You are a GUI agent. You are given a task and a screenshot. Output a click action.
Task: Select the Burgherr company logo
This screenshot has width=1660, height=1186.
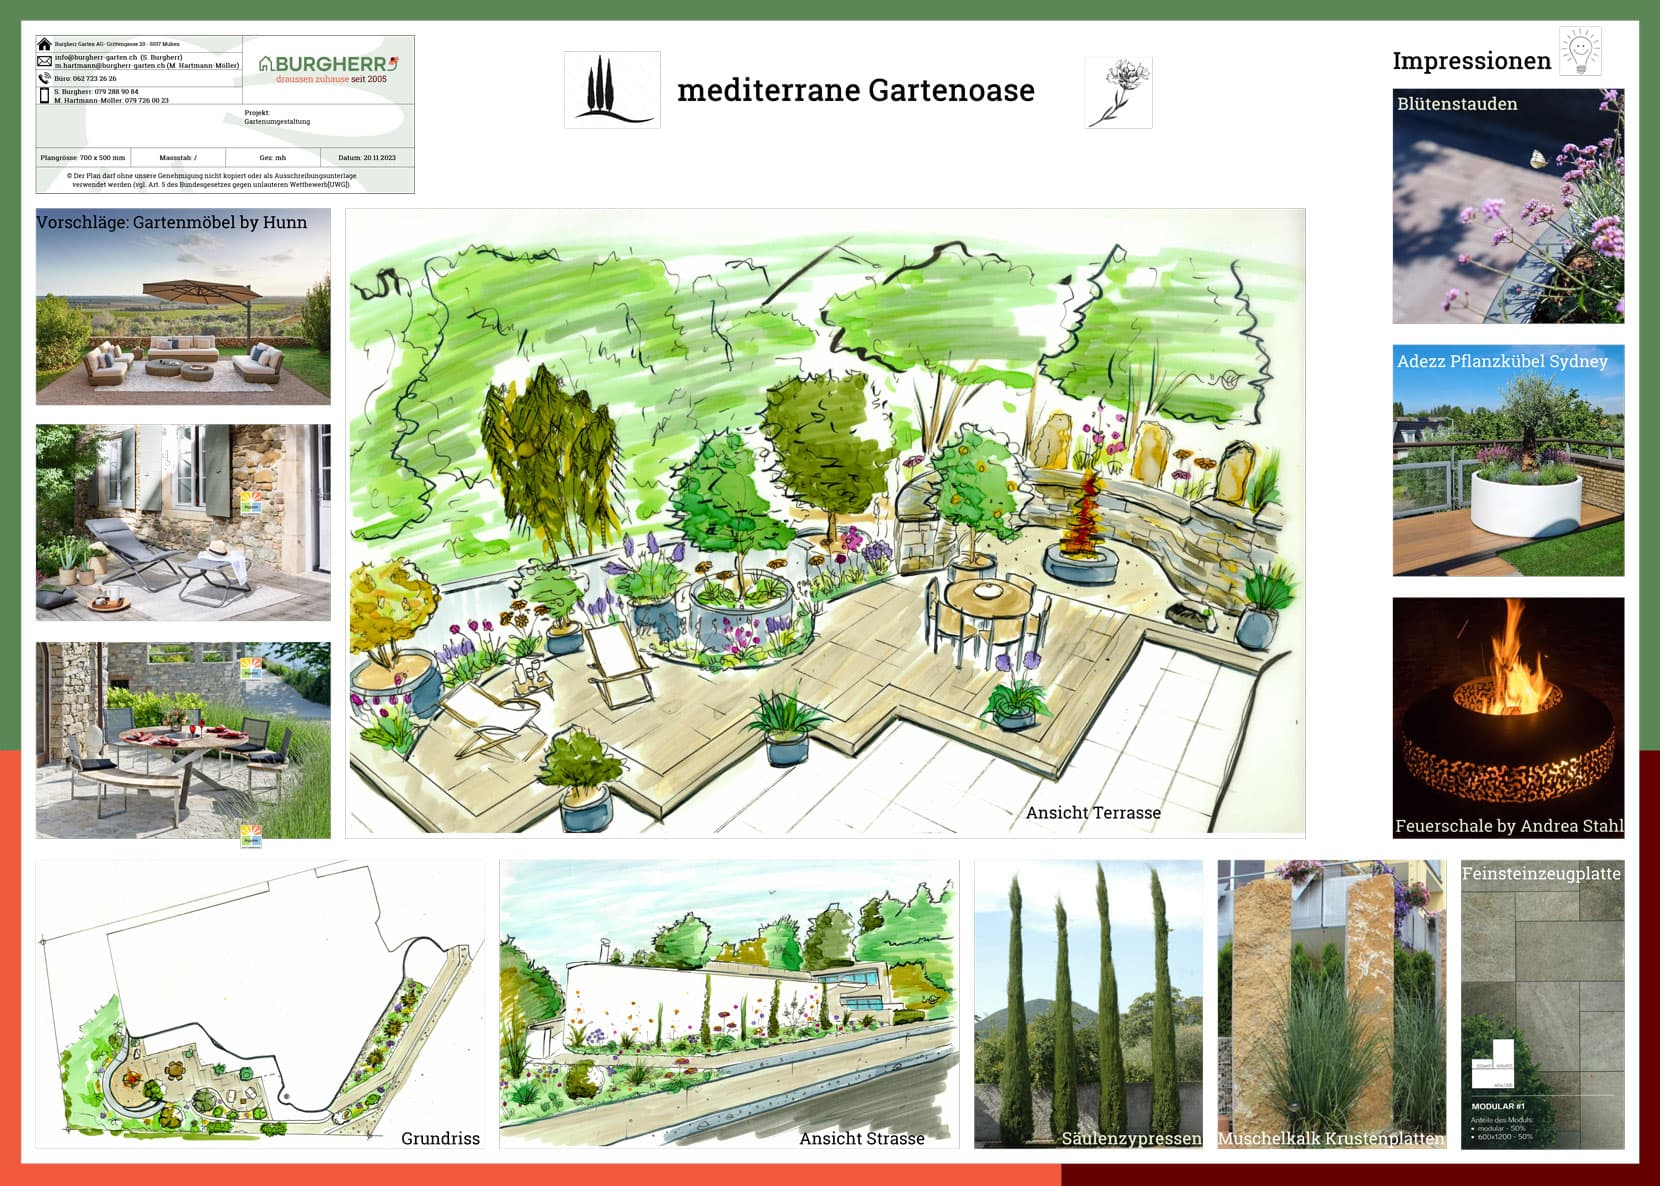(x=327, y=67)
